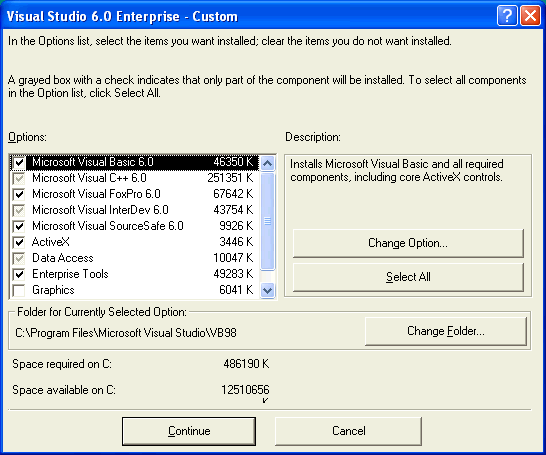Click the 43754 K size value

click(x=233, y=210)
